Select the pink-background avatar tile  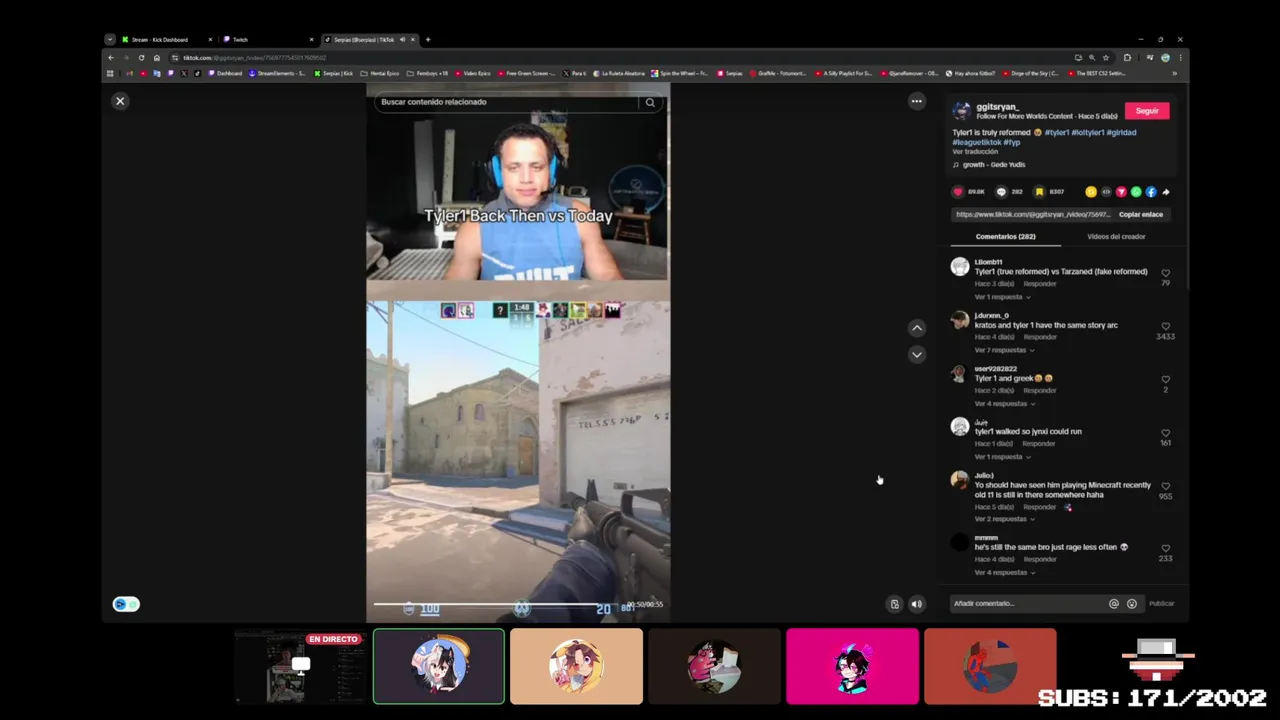[x=852, y=666]
